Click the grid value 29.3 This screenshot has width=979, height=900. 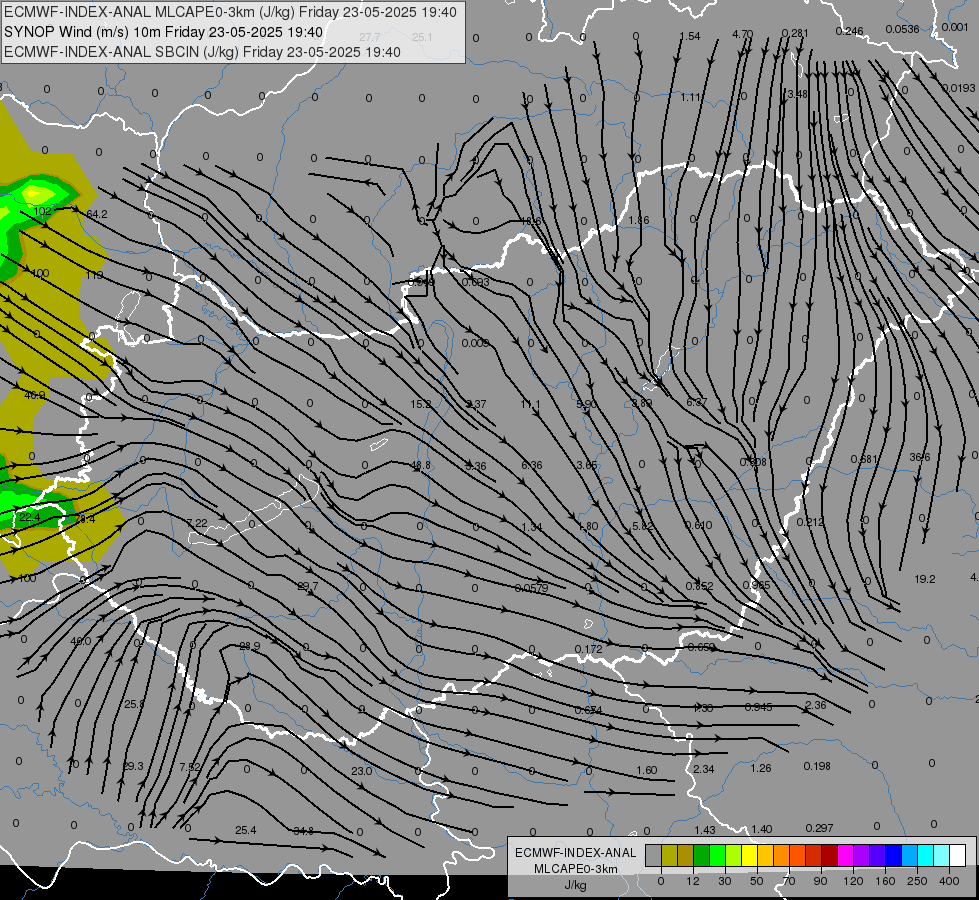133,766
